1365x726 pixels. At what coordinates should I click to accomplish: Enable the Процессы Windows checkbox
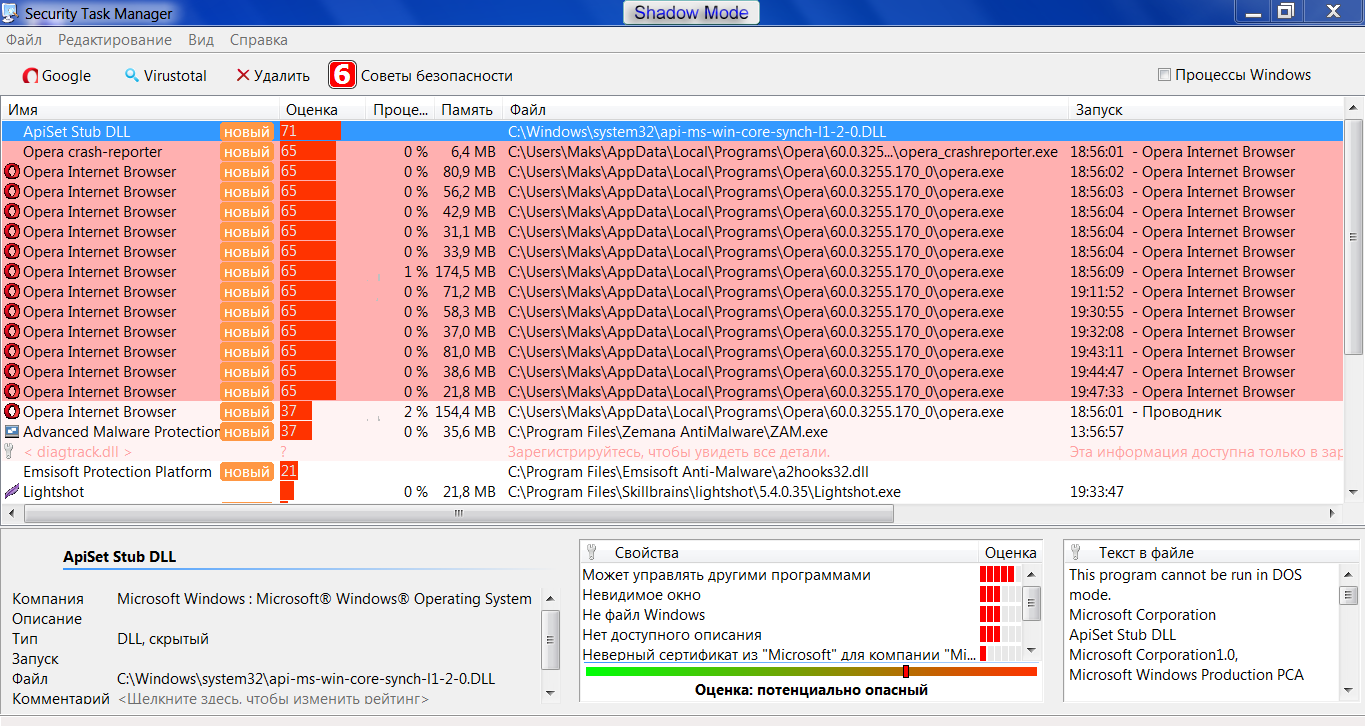[x=1164, y=75]
